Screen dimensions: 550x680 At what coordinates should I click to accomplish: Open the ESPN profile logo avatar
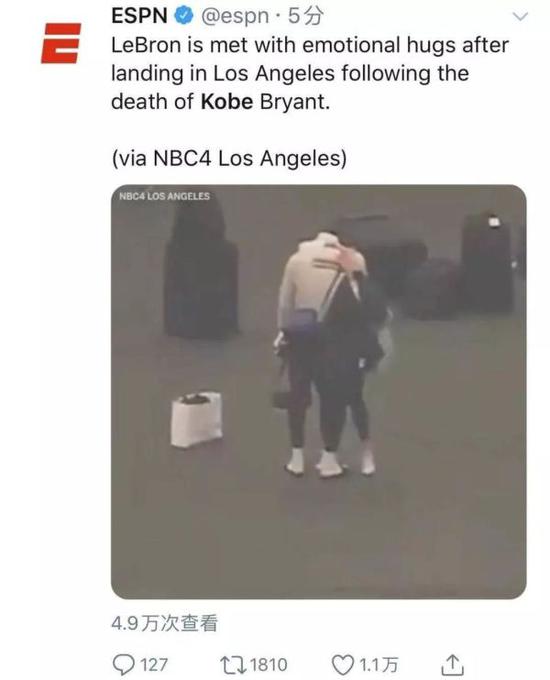click(x=61, y=43)
